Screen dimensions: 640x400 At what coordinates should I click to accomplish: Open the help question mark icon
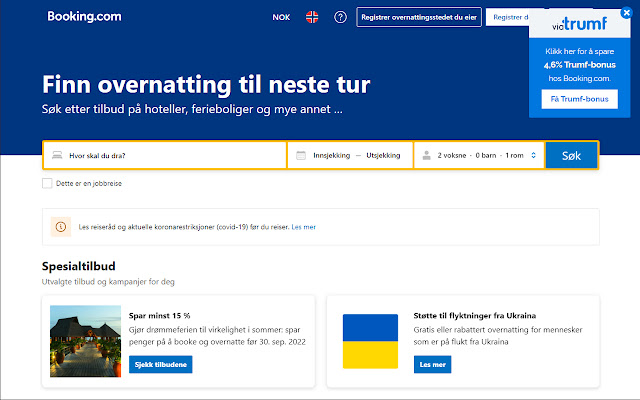340,17
